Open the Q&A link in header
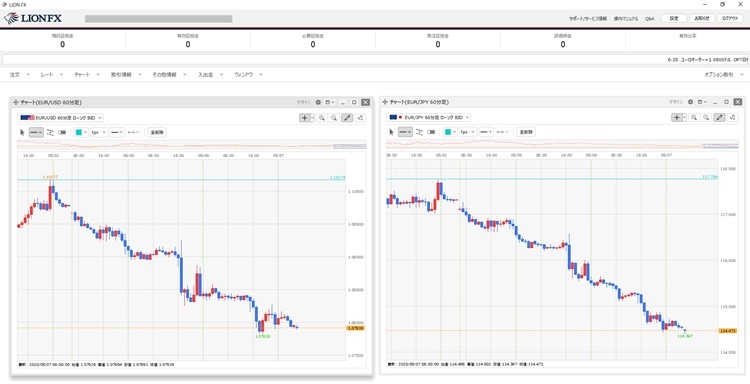The width and height of the screenshot is (750, 384). tap(650, 19)
